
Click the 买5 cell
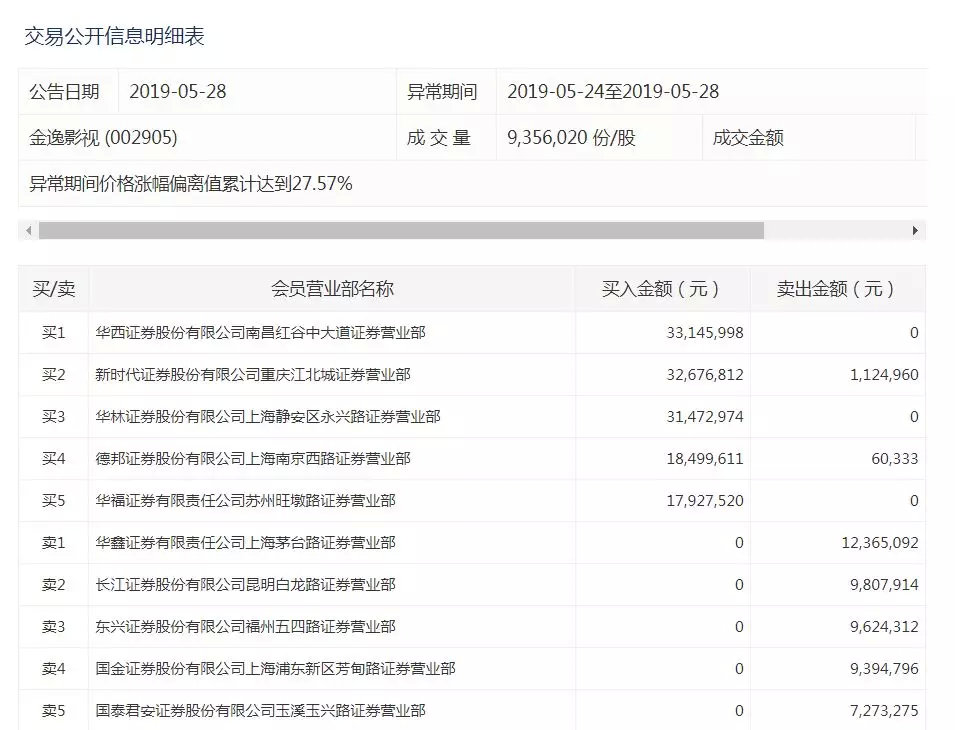(54, 500)
